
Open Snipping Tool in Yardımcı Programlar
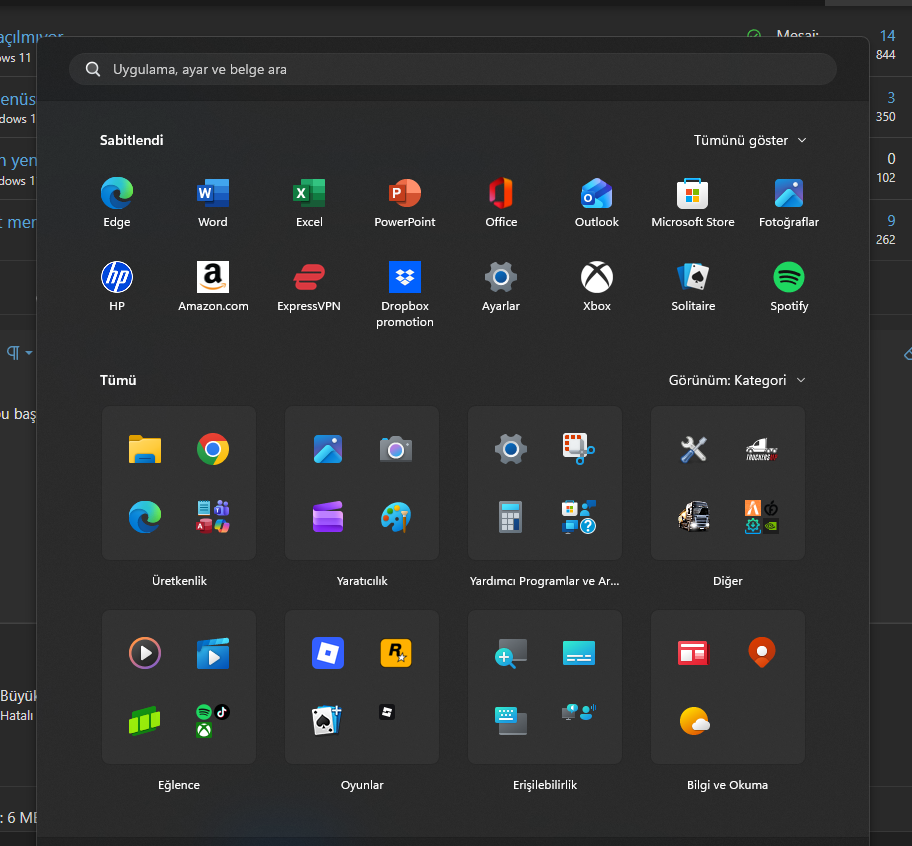[579, 449]
